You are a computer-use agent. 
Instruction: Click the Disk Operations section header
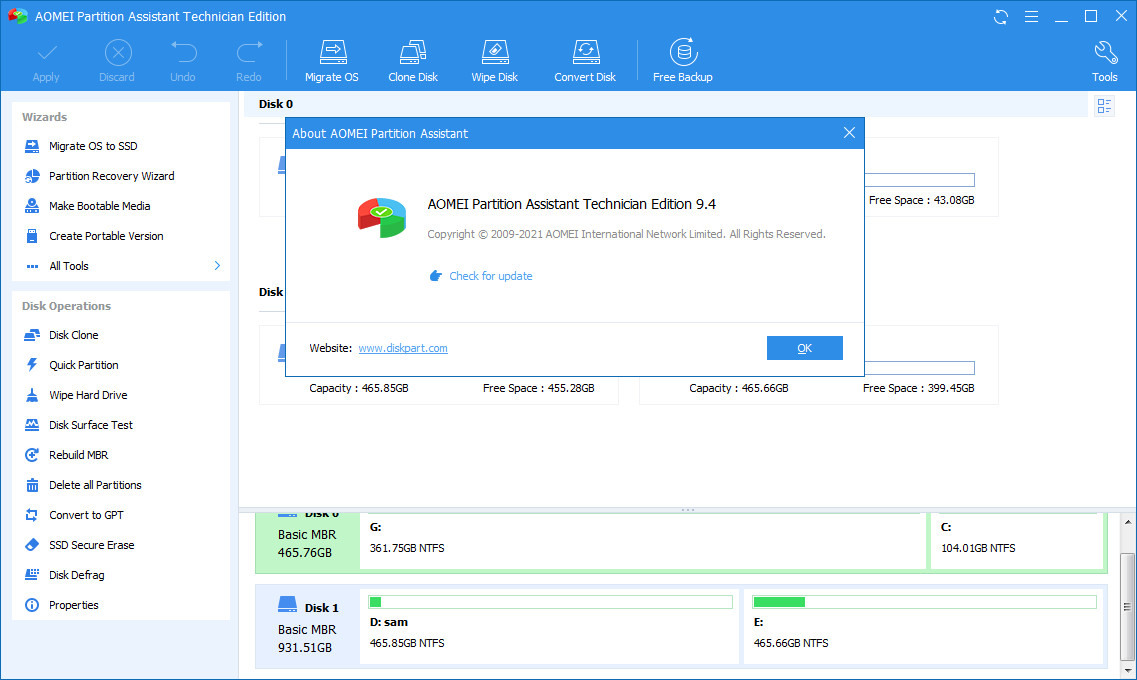tap(67, 306)
